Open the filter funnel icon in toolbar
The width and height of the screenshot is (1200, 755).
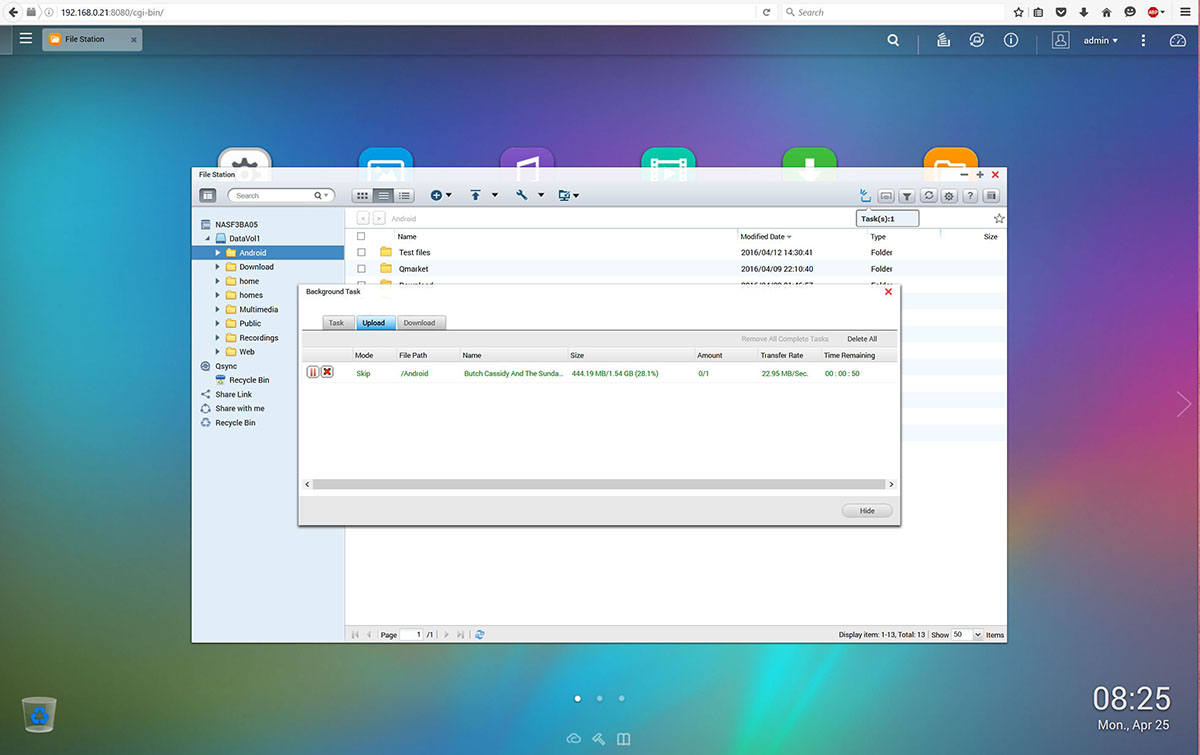pos(906,196)
